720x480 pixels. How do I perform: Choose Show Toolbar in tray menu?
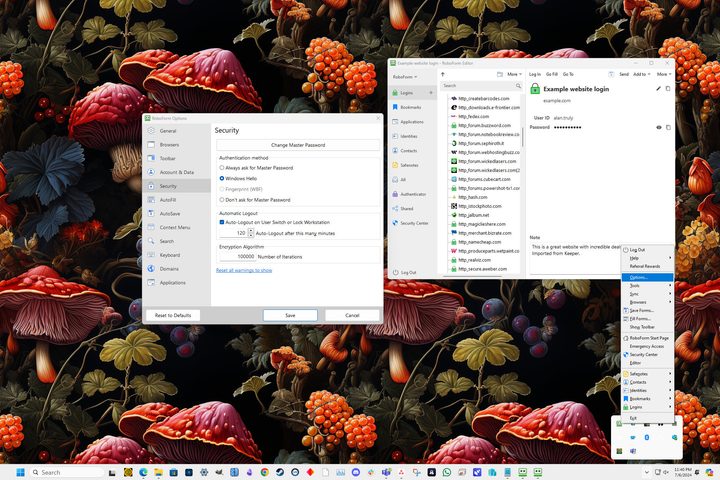(x=647, y=327)
